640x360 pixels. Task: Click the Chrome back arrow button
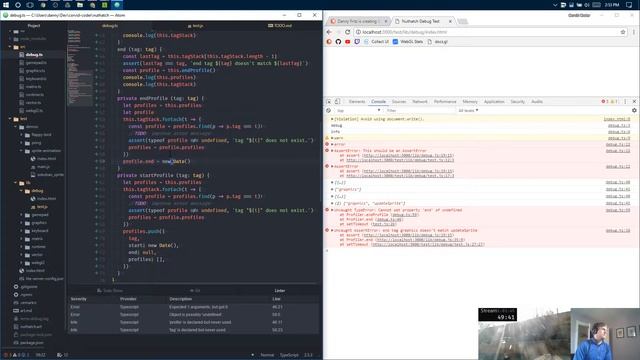(x=329, y=32)
